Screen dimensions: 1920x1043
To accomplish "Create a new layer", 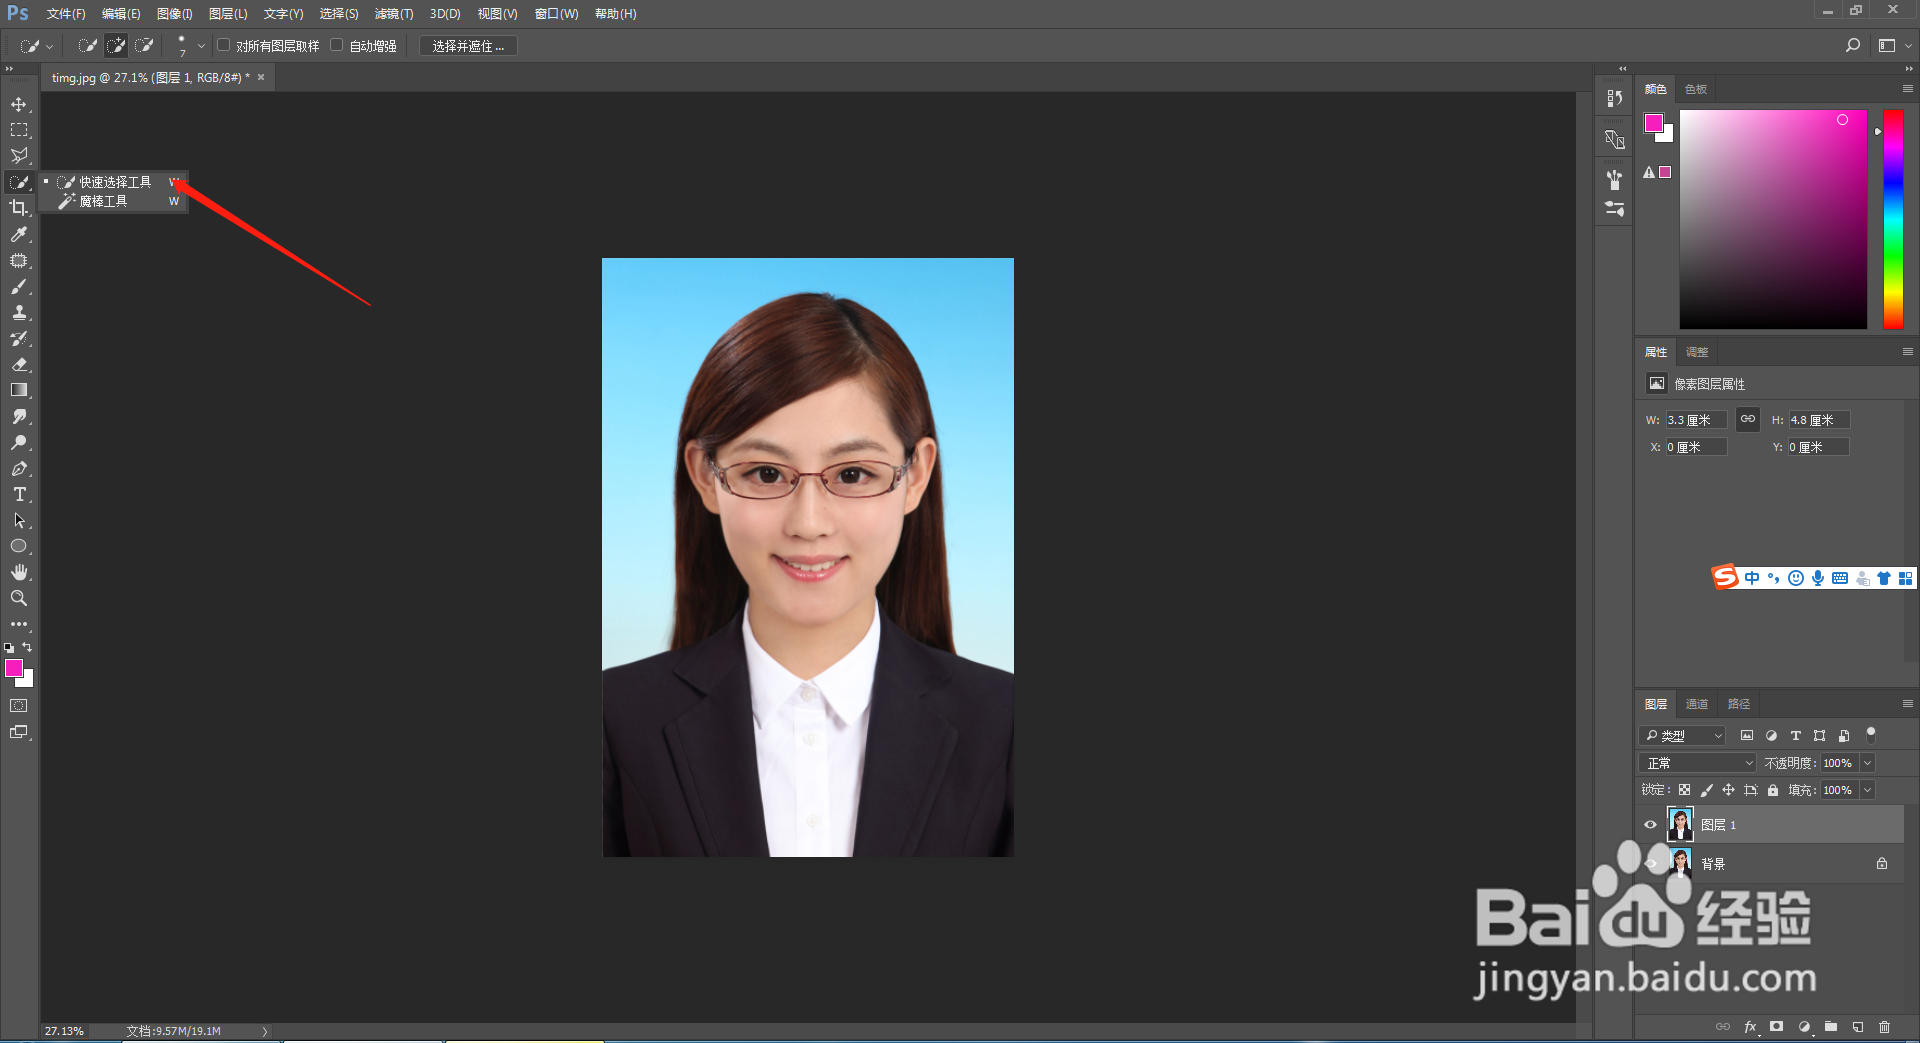I will (1857, 1027).
